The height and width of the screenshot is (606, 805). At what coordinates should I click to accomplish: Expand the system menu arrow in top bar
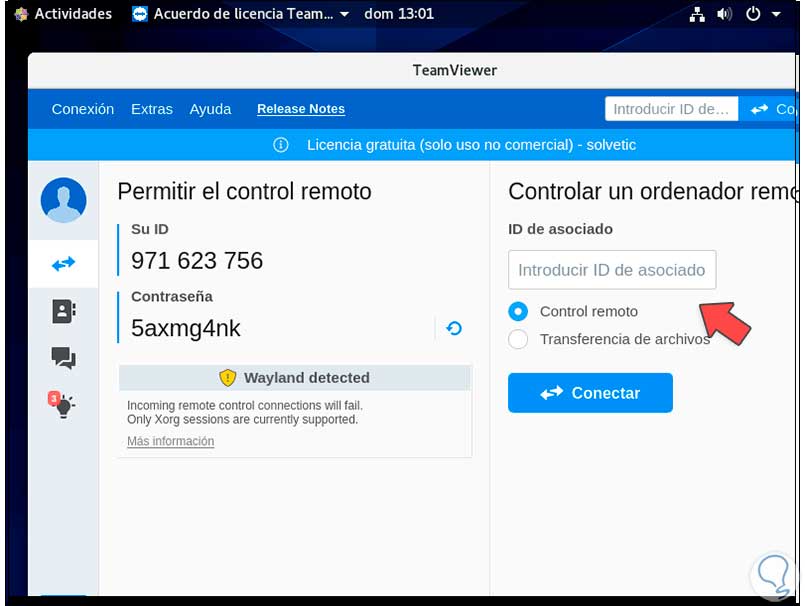point(776,14)
